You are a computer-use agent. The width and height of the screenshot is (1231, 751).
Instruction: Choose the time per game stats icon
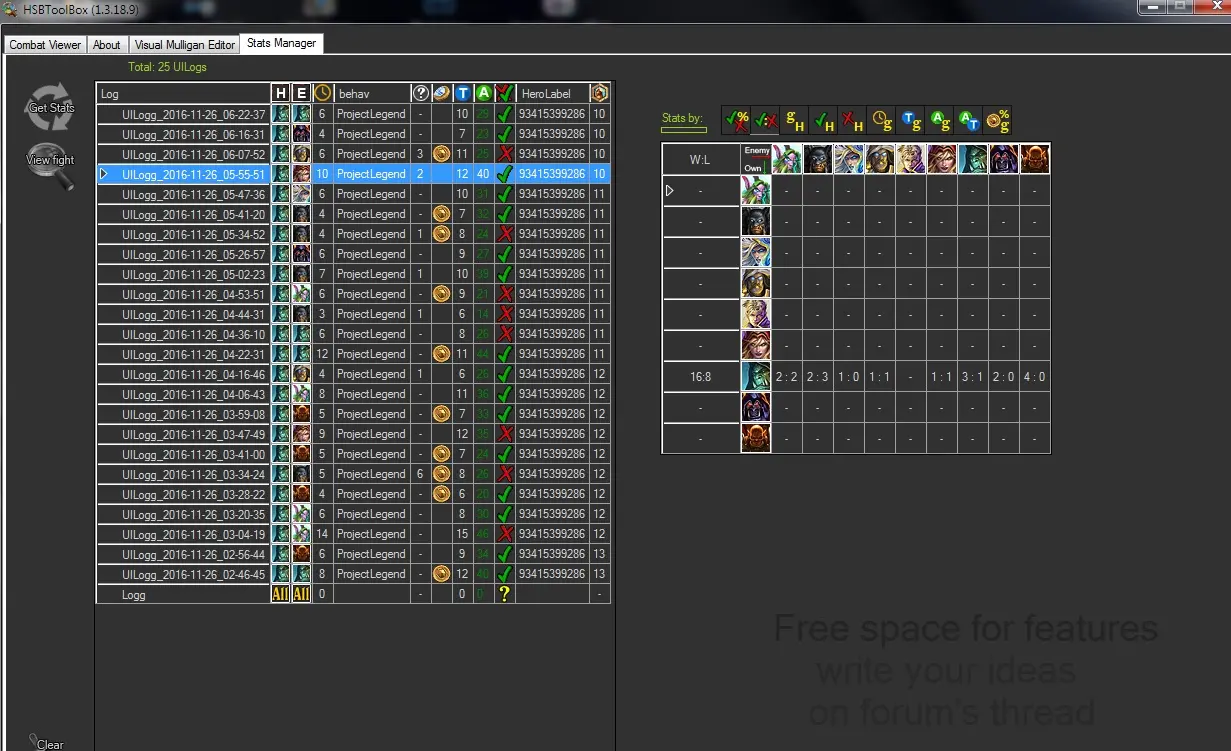tap(881, 120)
